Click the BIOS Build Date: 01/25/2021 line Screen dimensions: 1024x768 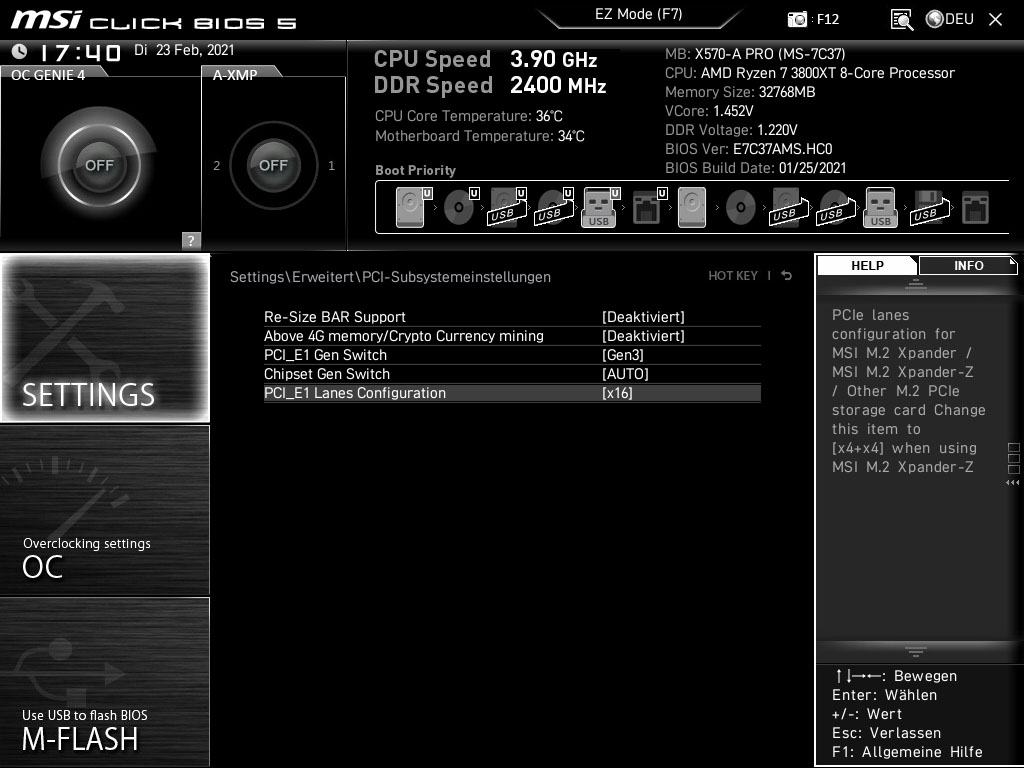pos(755,167)
